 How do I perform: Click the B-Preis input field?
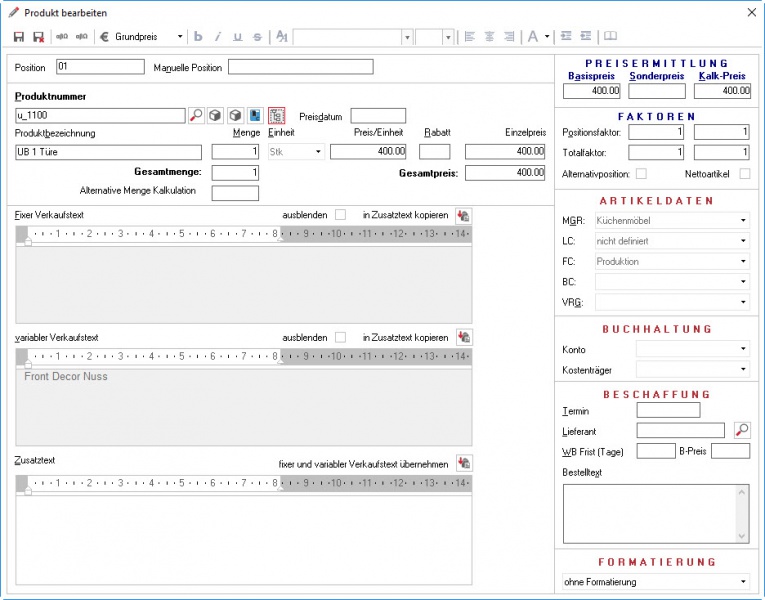[x=730, y=451]
